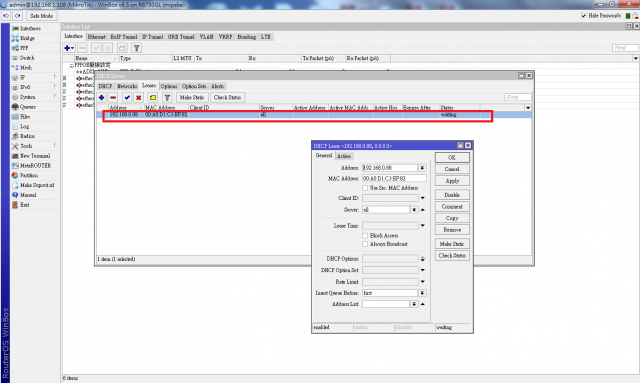The image size is (640, 383).
Task: Click blue checkmark enable icon in DHCP Server toolbar
Action: click(x=127, y=98)
